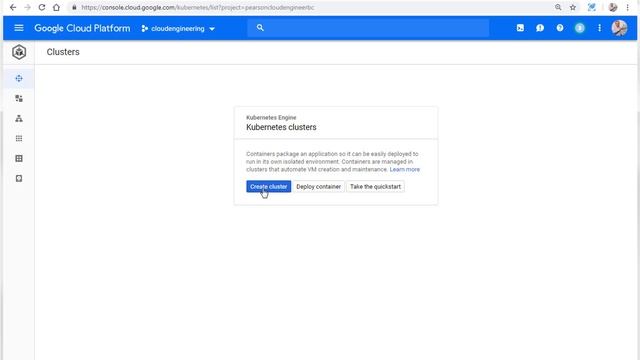Open the Google account avatar
The image size is (640, 360).
619,28
